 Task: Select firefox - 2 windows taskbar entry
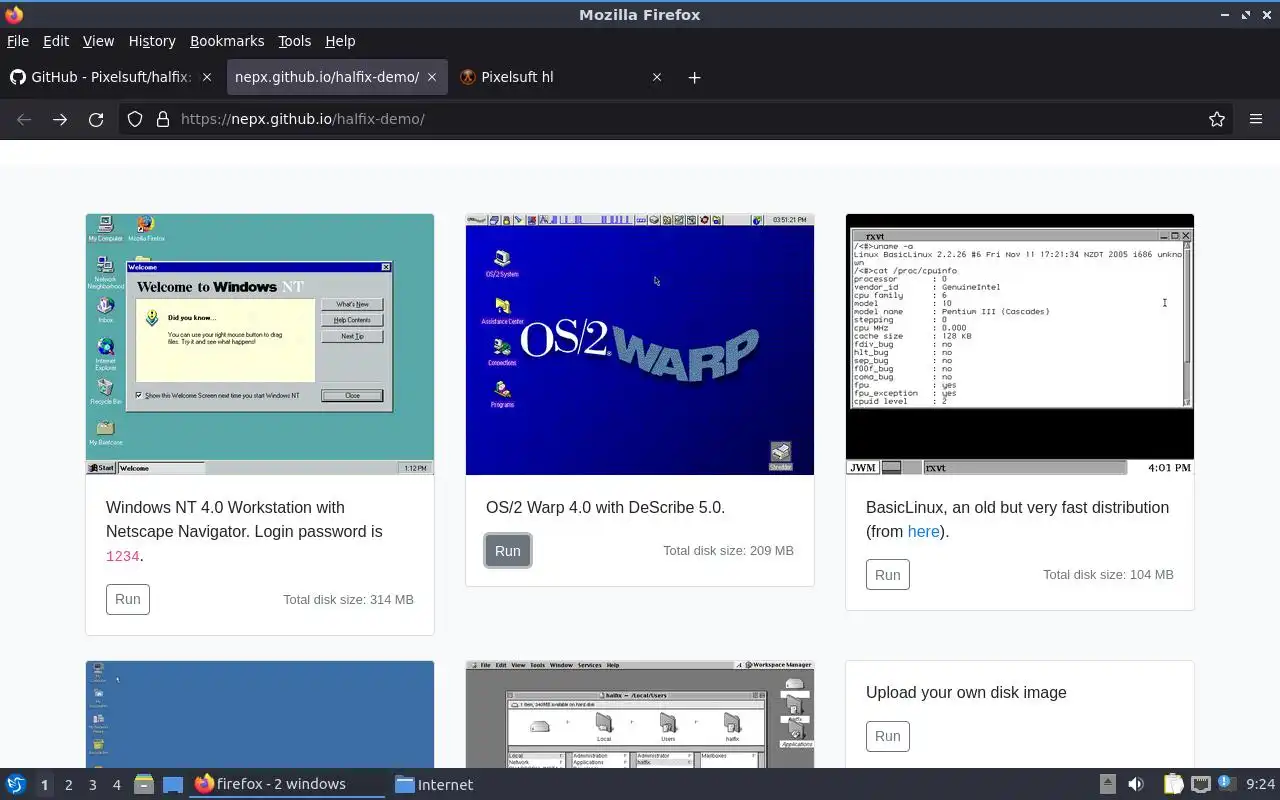(x=288, y=784)
